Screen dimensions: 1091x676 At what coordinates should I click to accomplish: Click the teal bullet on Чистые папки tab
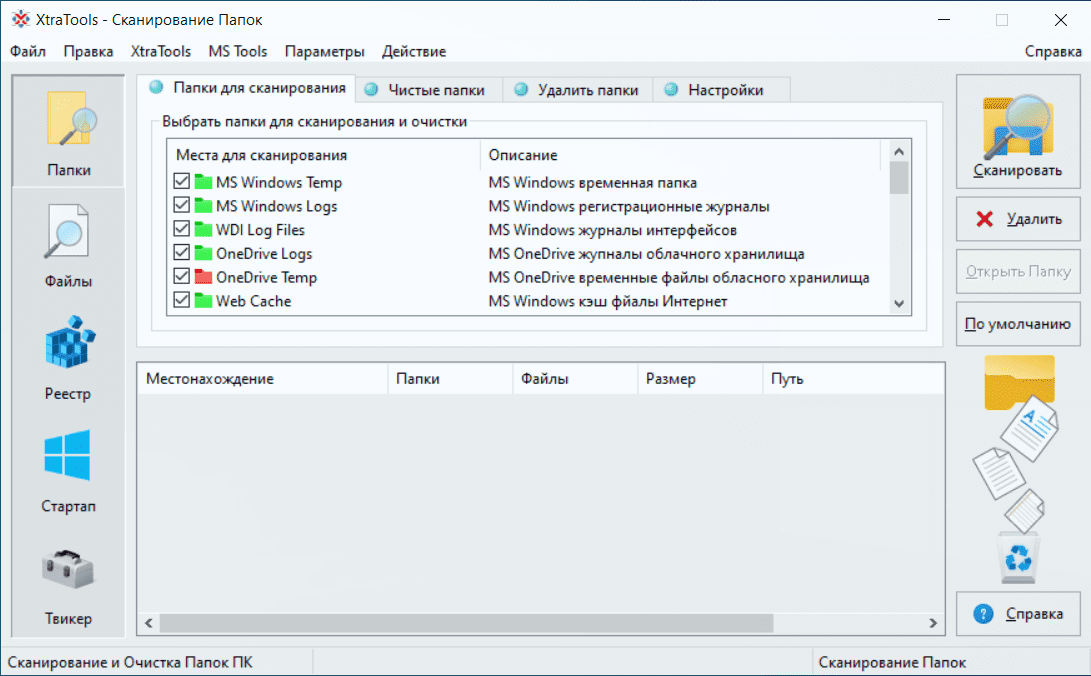pos(372,89)
